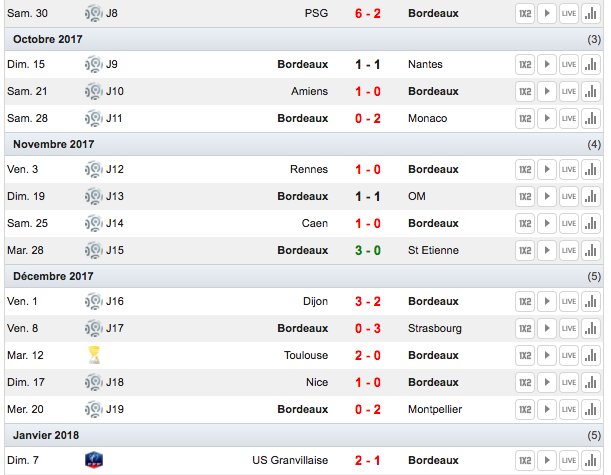The image size is (611, 475).
Task: Click Ligue 1 logo next to J16
Action: tap(94, 301)
